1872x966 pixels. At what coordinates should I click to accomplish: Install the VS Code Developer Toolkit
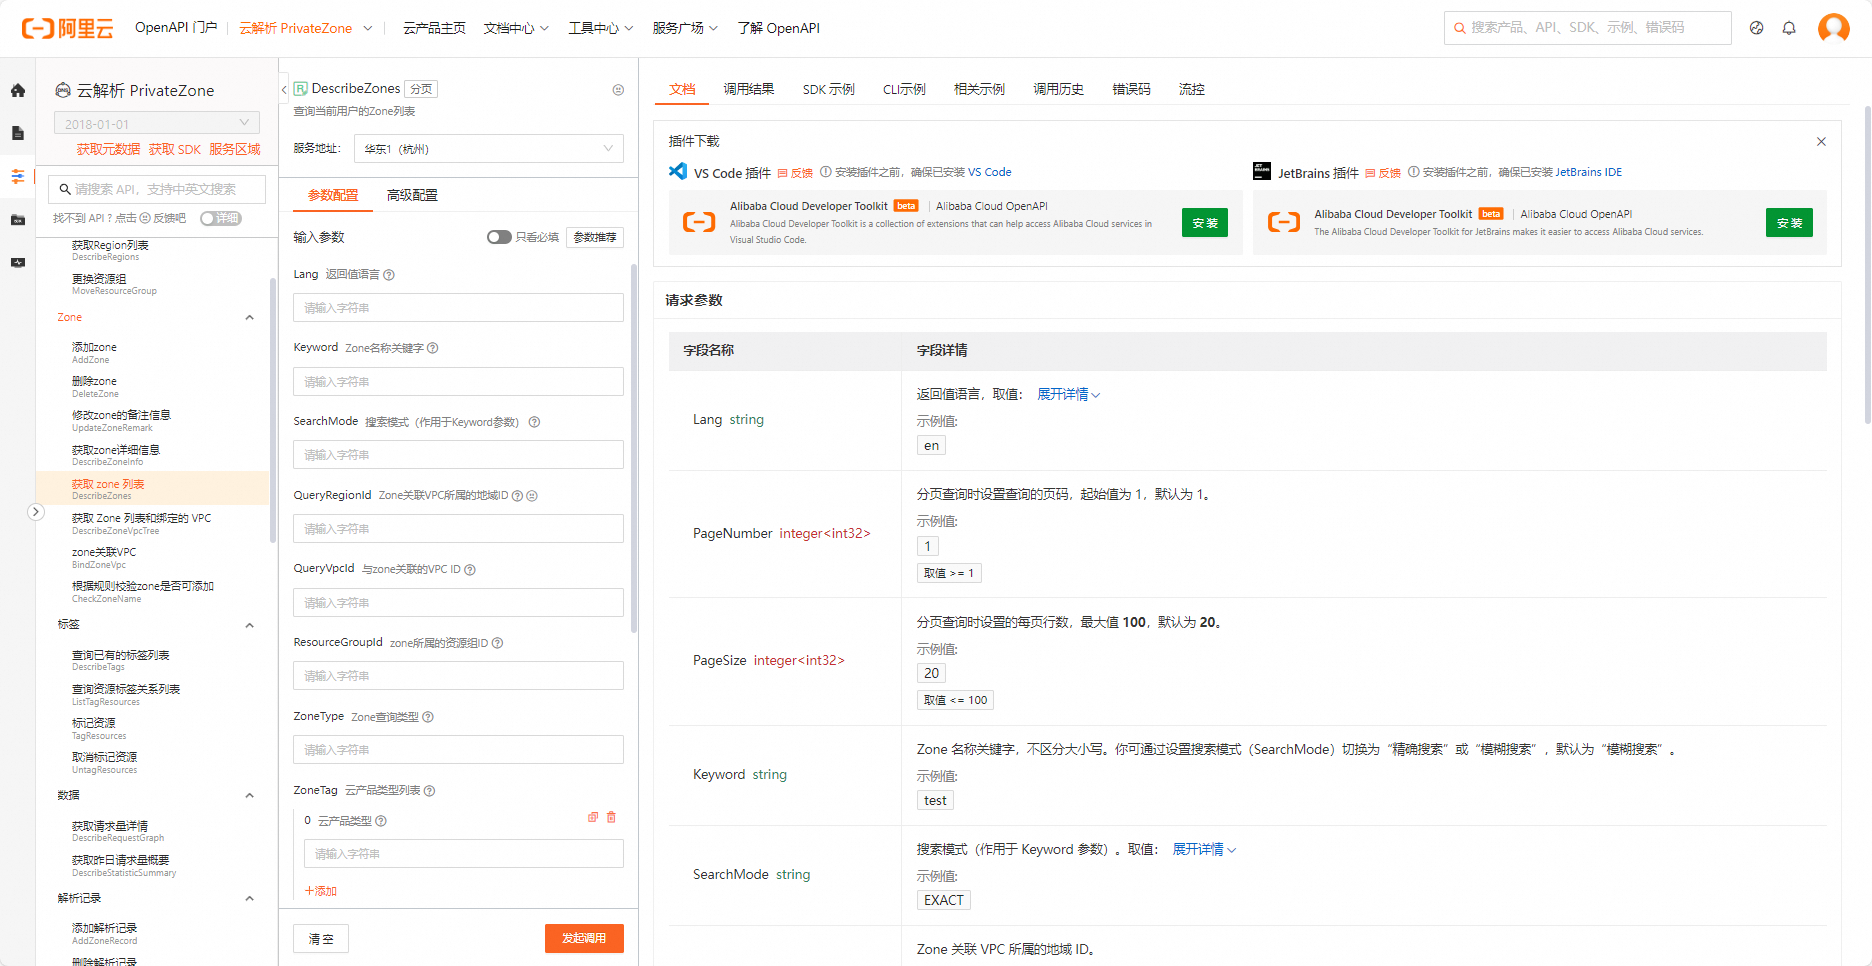1205,223
